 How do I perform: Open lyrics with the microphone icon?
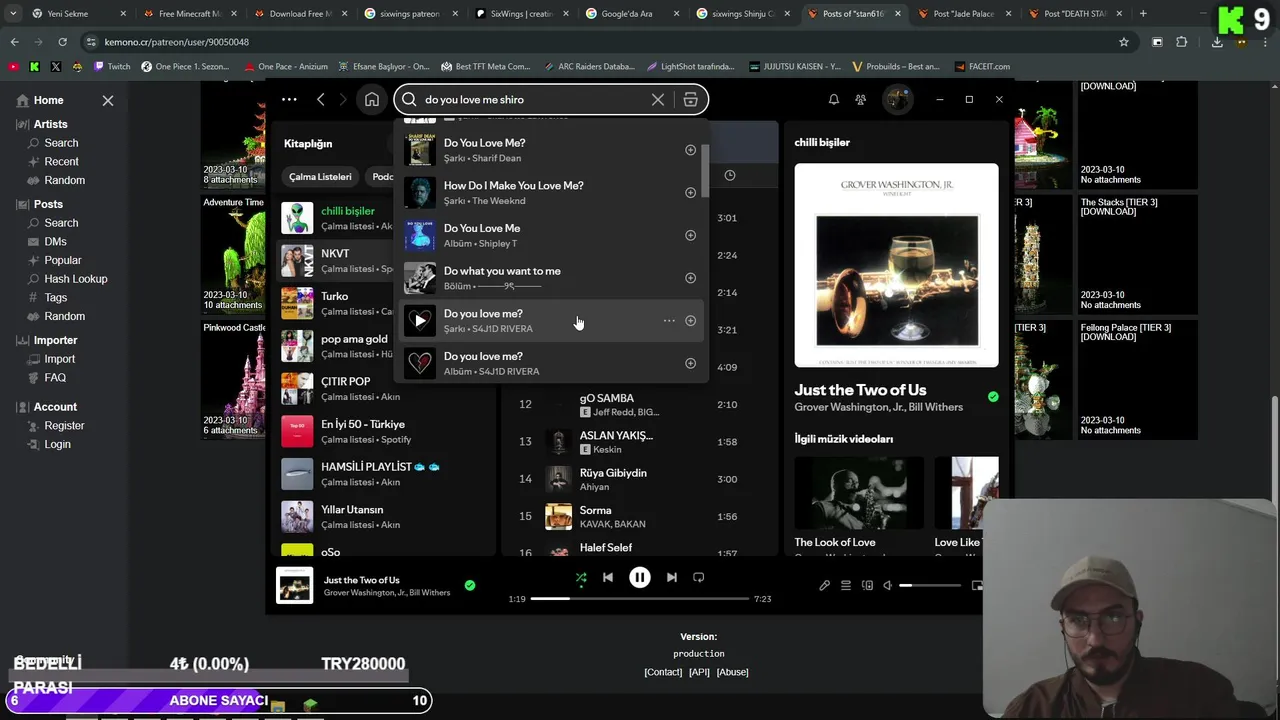824,585
